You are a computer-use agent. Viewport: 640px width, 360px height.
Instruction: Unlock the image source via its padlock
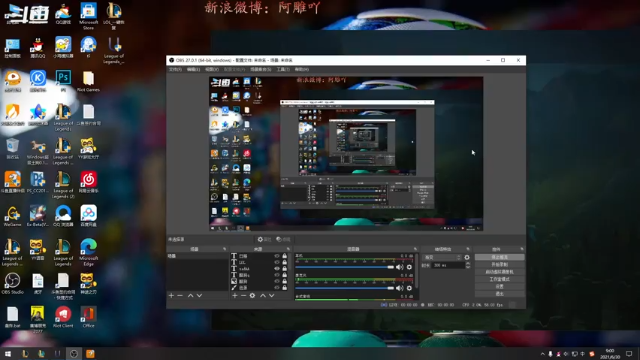click(284, 281)
